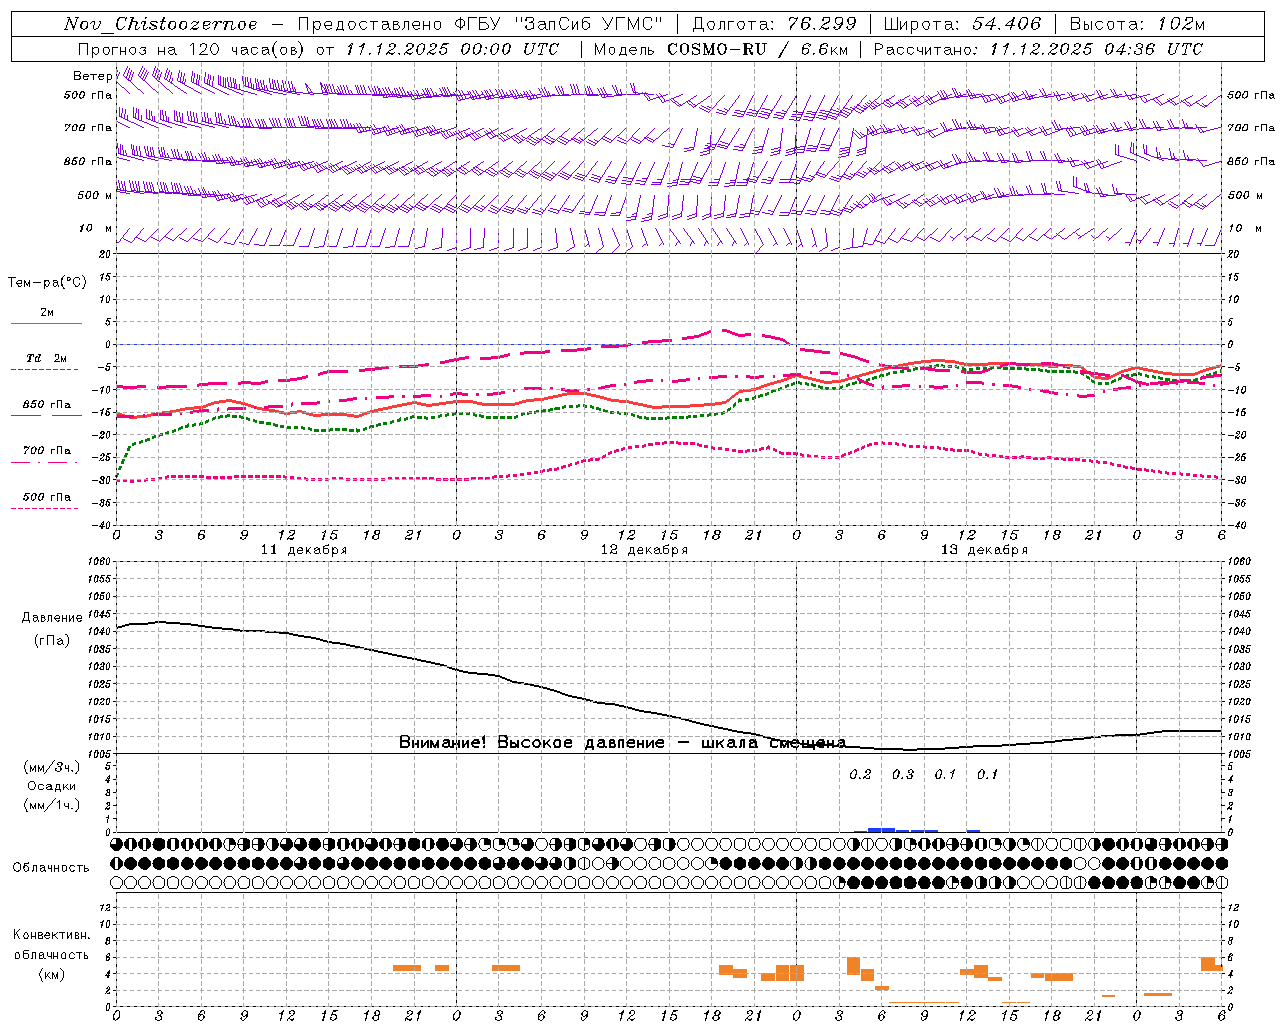Select the forecast line Прогноз на 120 часа(ов)
The image size is (1280, 1024).
click(192, 49)
